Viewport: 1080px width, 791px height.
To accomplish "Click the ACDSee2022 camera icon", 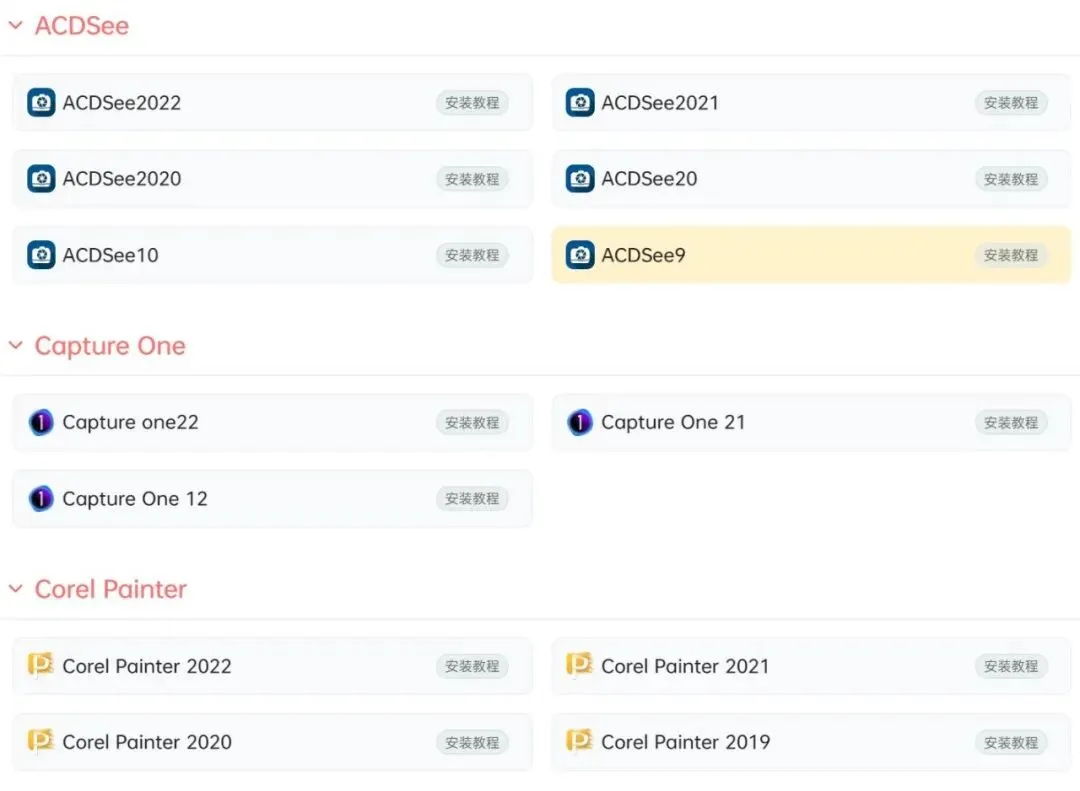I will pyautogui.click(x=41, y=103).
